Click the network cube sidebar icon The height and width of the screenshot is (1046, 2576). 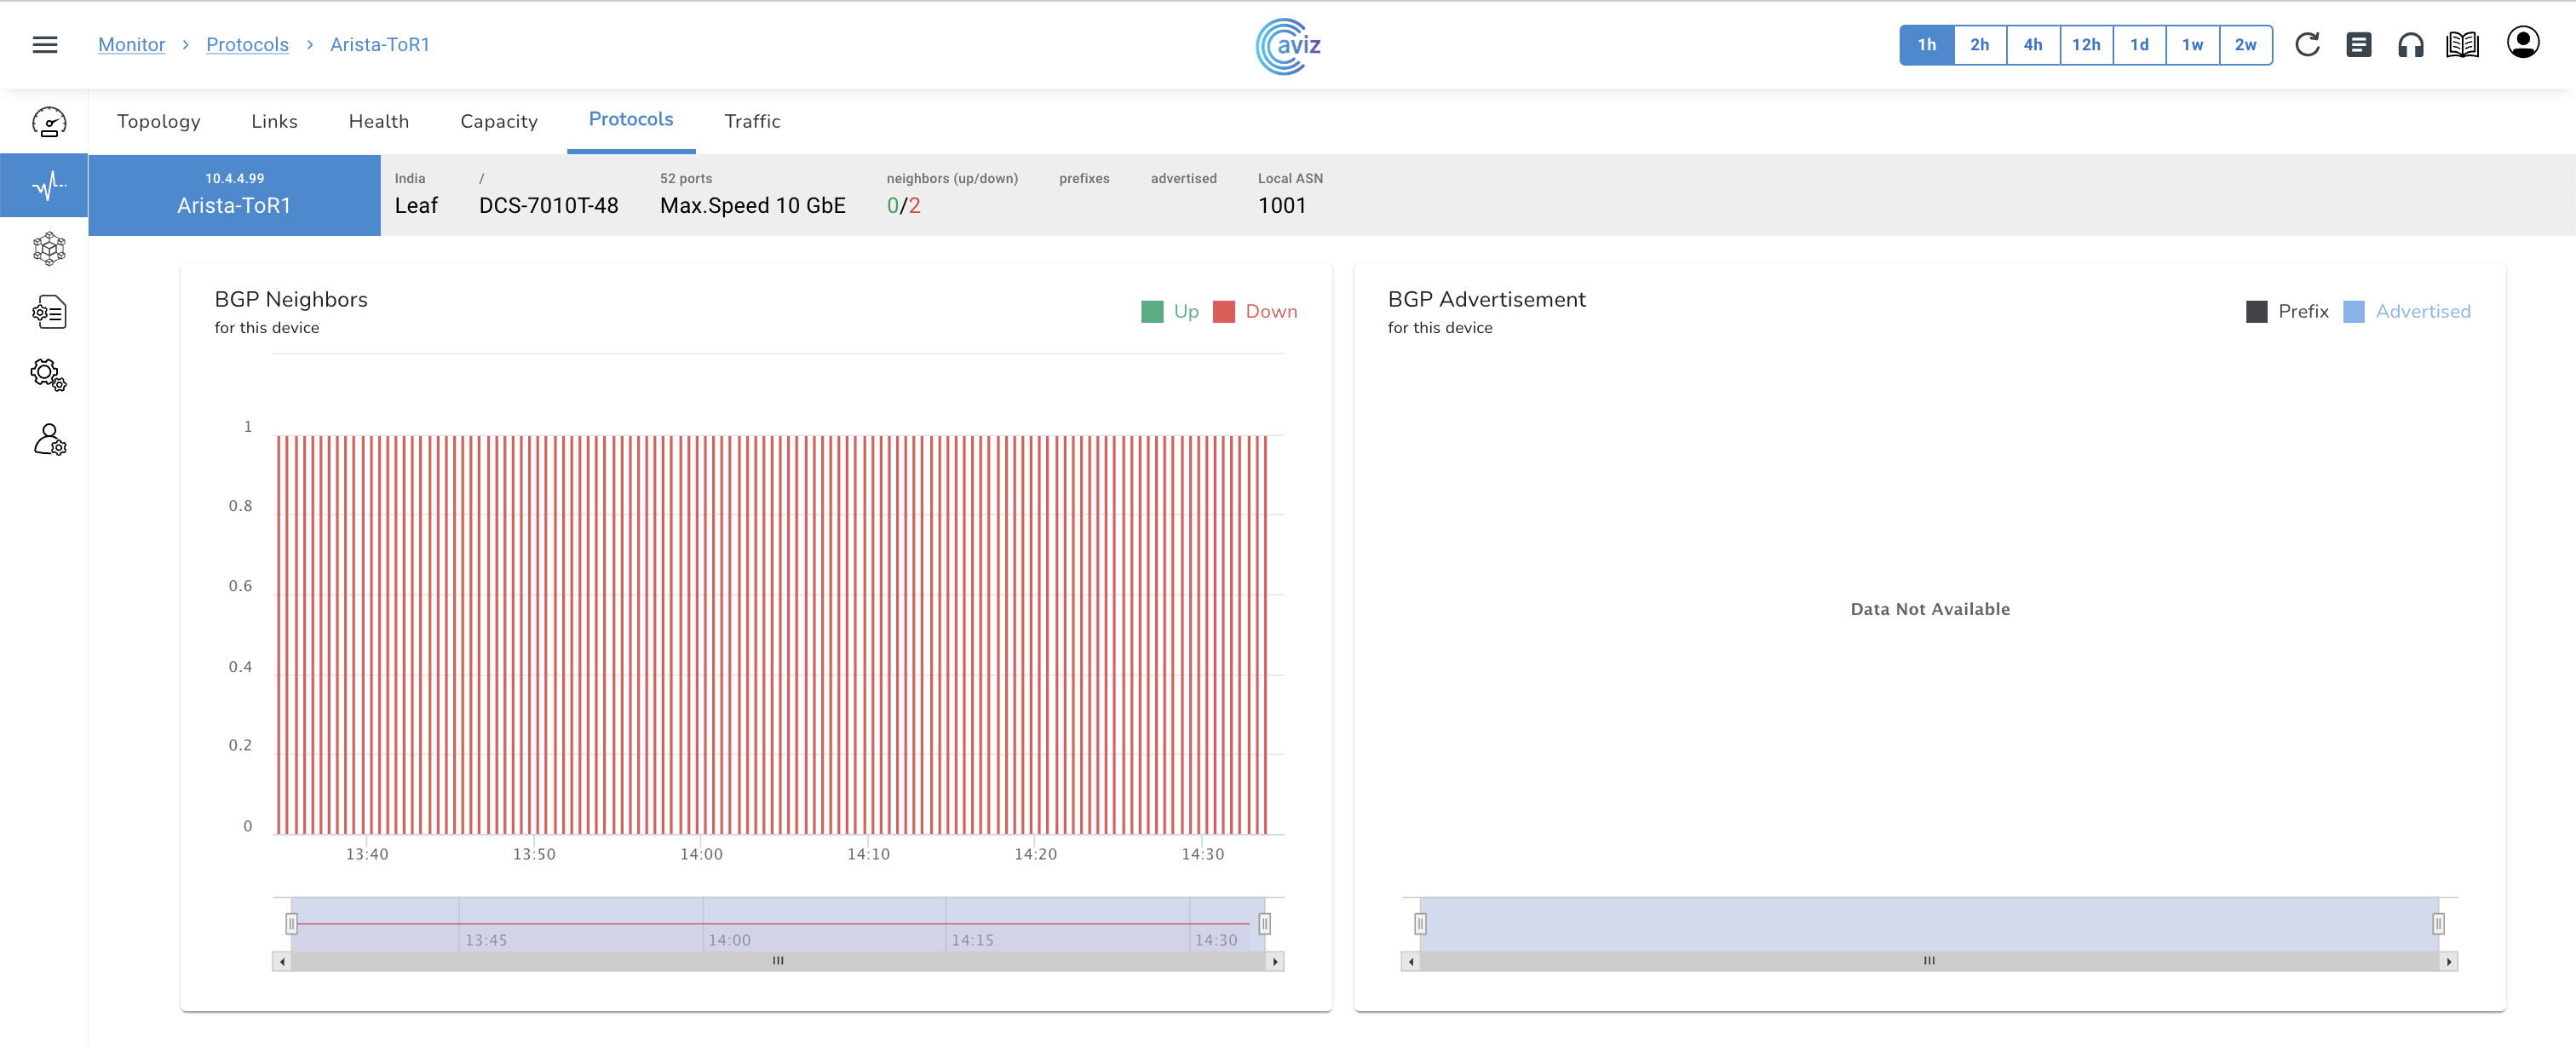pos(49,249)
